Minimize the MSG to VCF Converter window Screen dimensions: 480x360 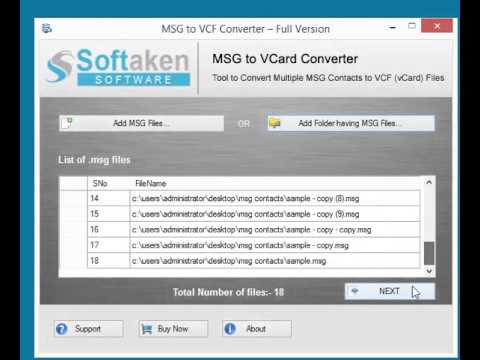pos(393,27)
